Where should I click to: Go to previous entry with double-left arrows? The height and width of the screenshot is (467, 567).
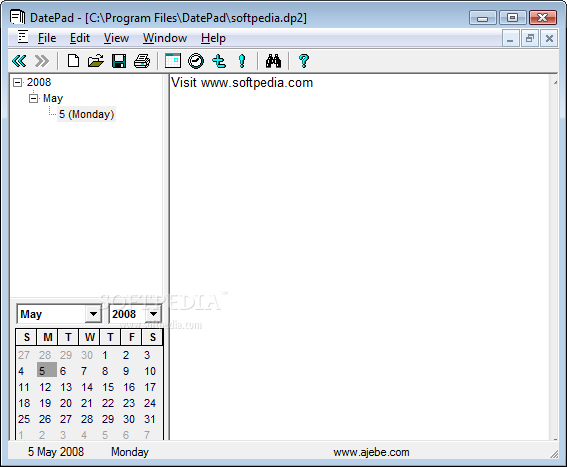click(19, 61)
